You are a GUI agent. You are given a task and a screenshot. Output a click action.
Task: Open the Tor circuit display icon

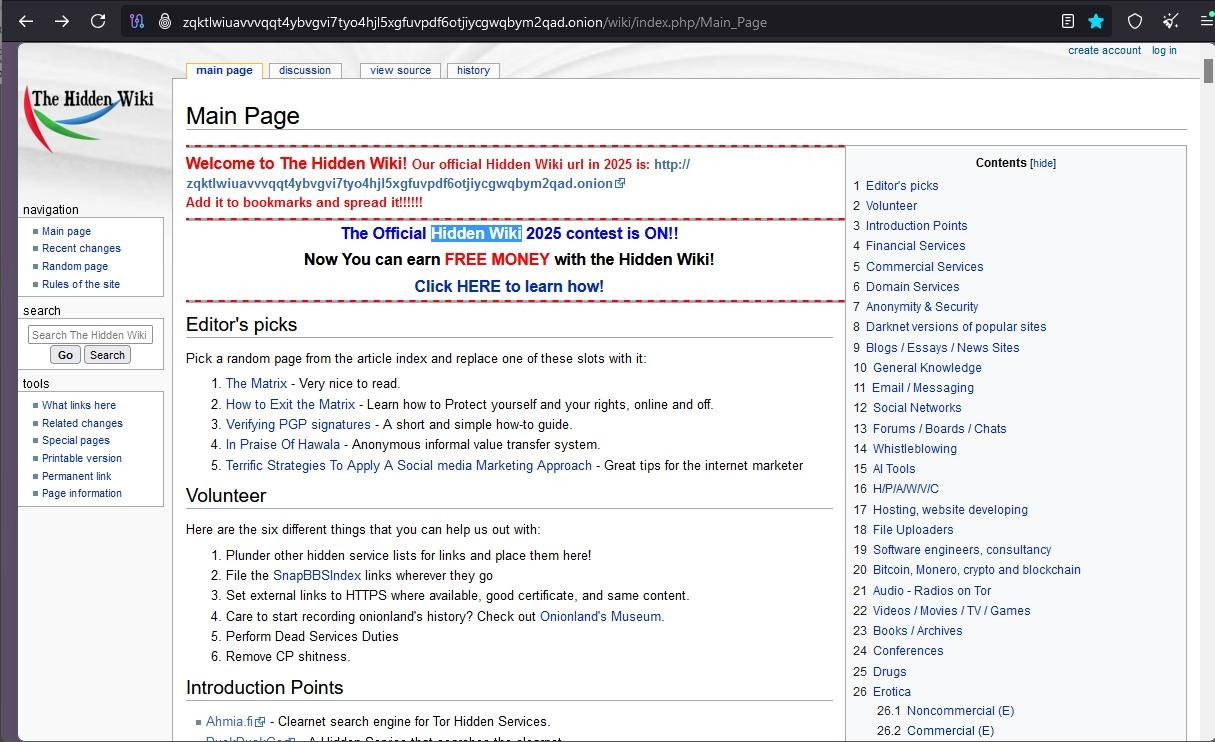coord(136,20)
